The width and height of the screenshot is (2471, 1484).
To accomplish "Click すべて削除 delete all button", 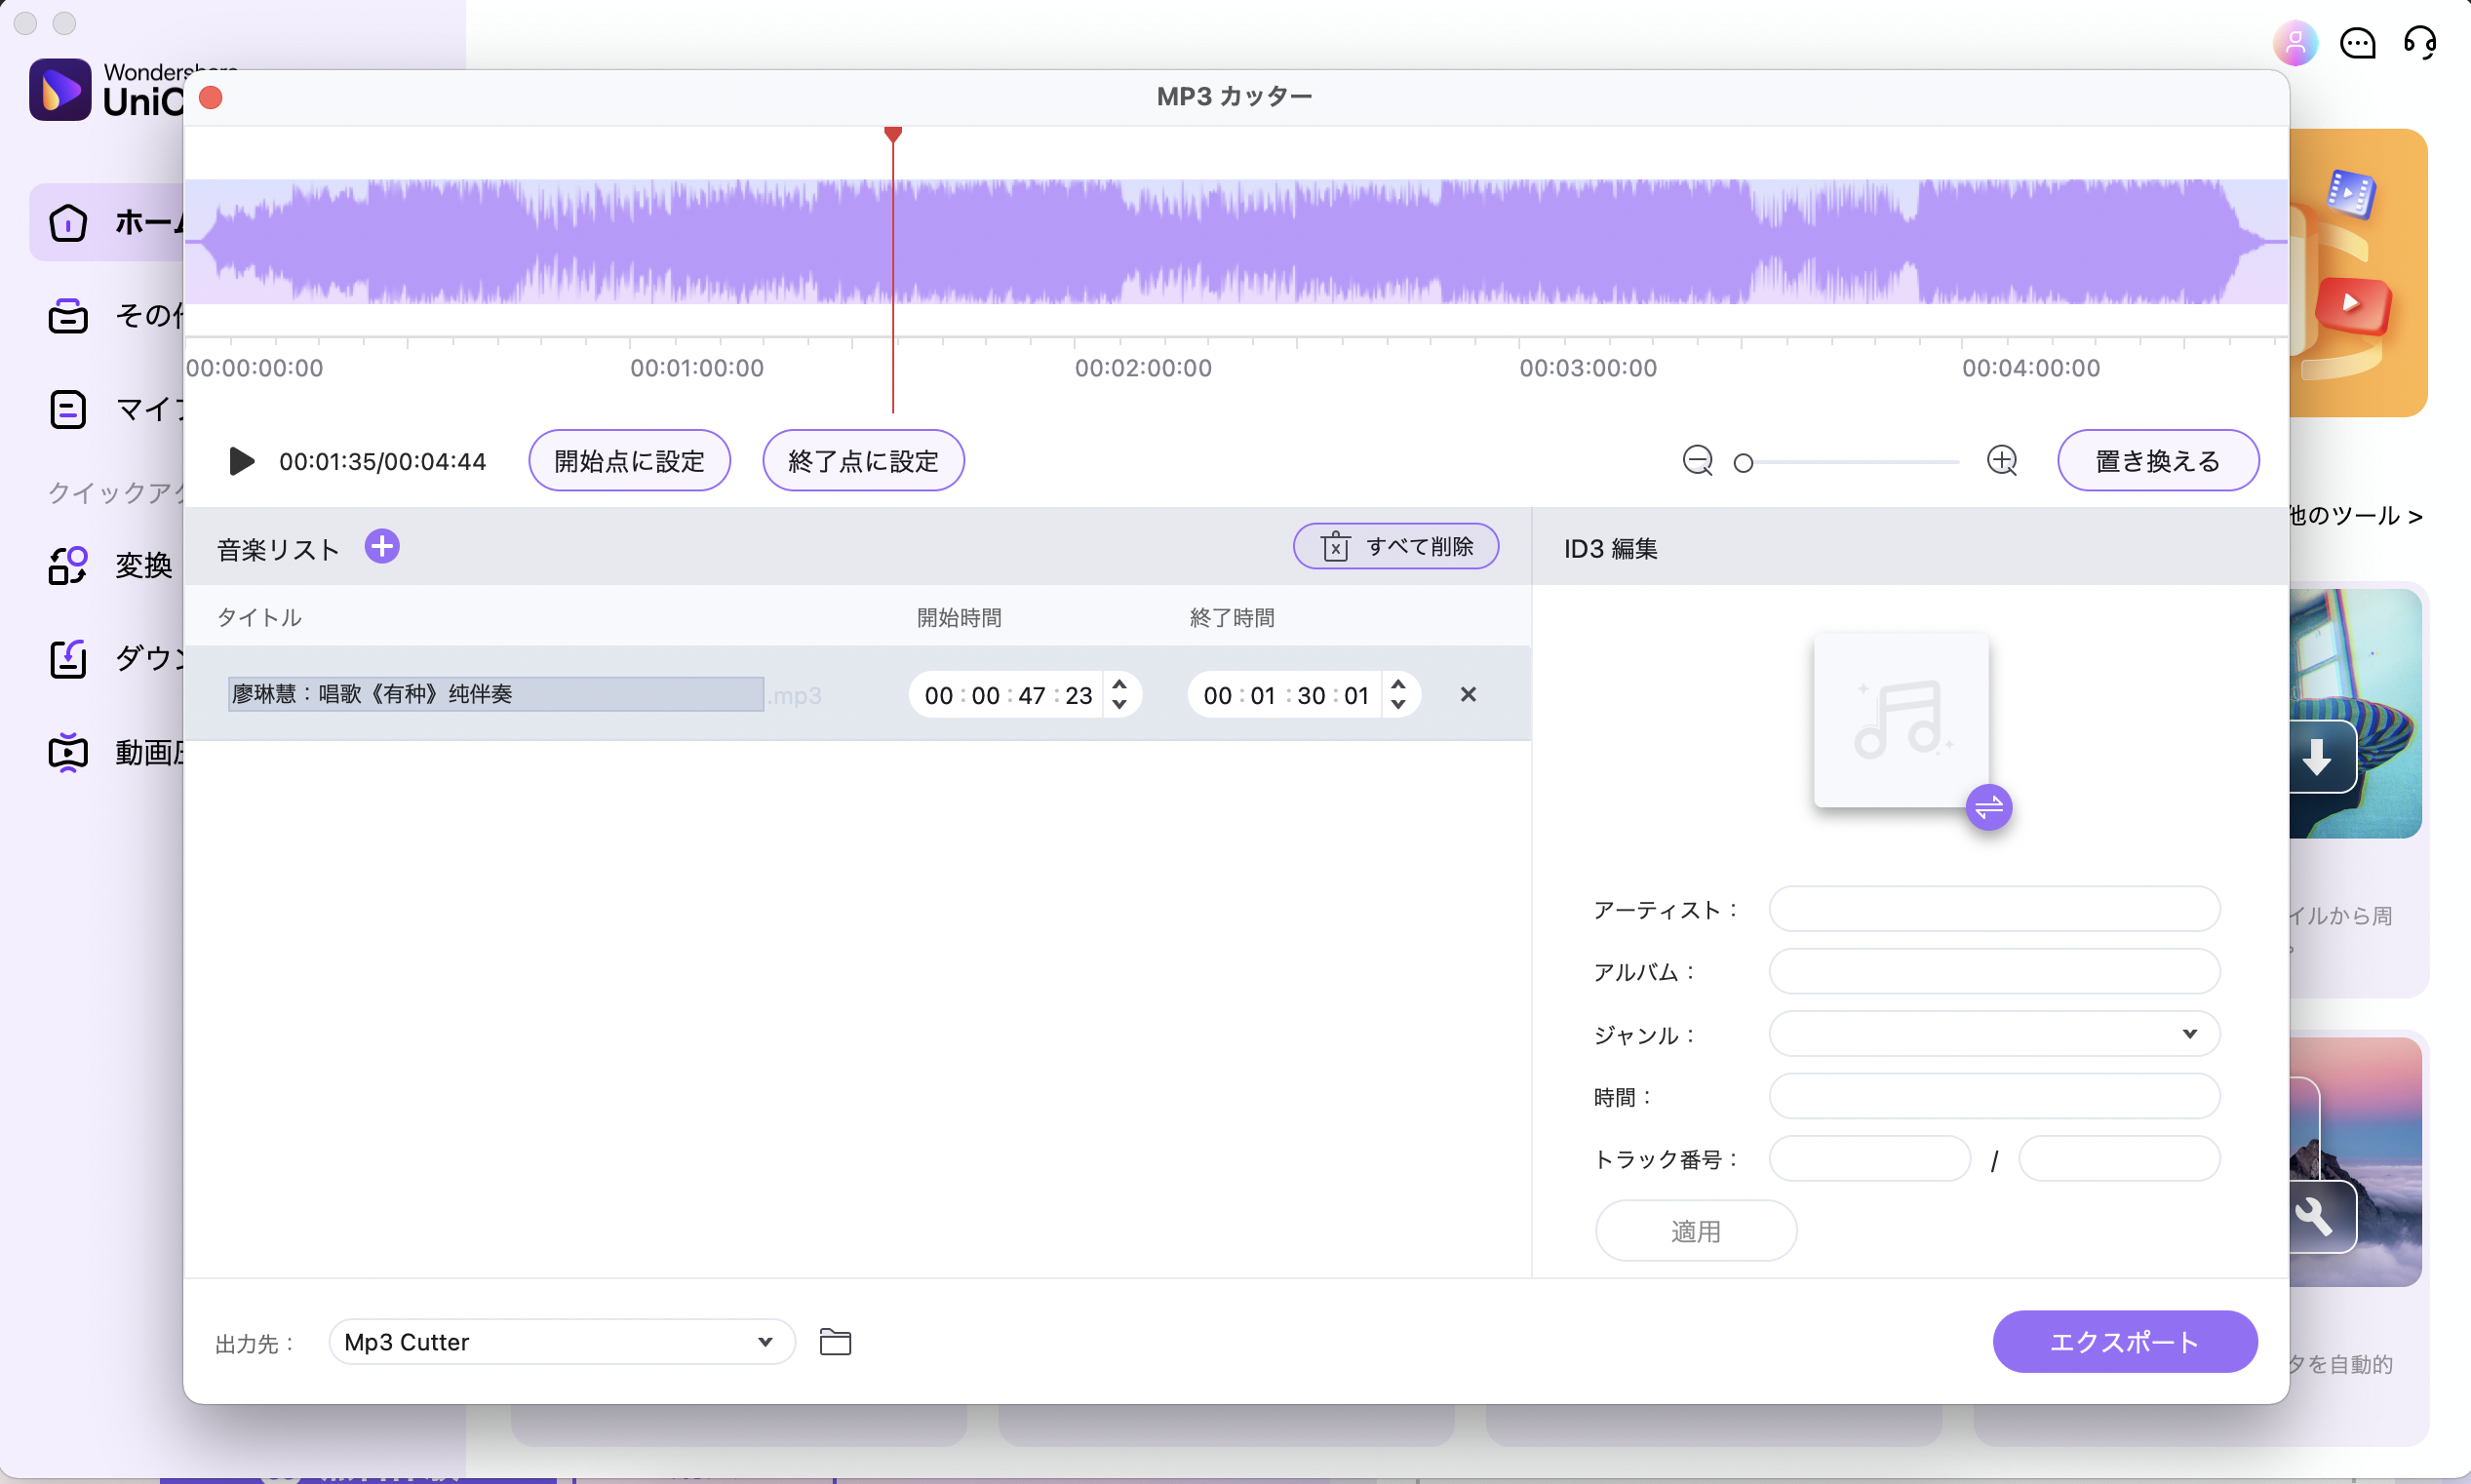I will coord(1396,546).
